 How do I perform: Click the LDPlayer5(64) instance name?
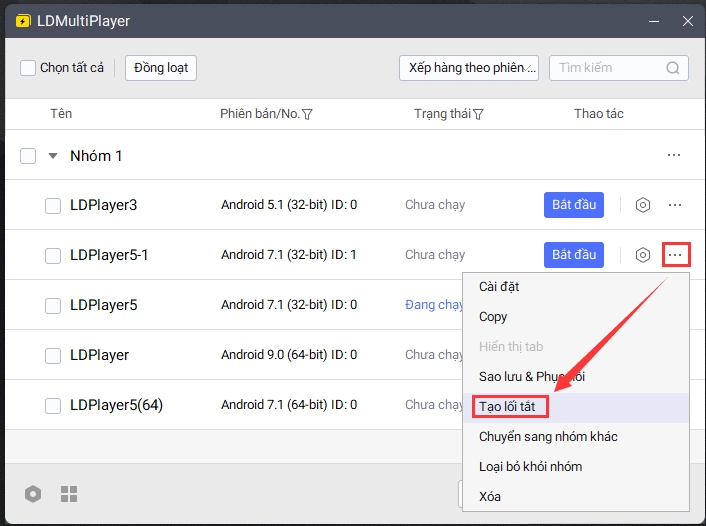(116, 405)
